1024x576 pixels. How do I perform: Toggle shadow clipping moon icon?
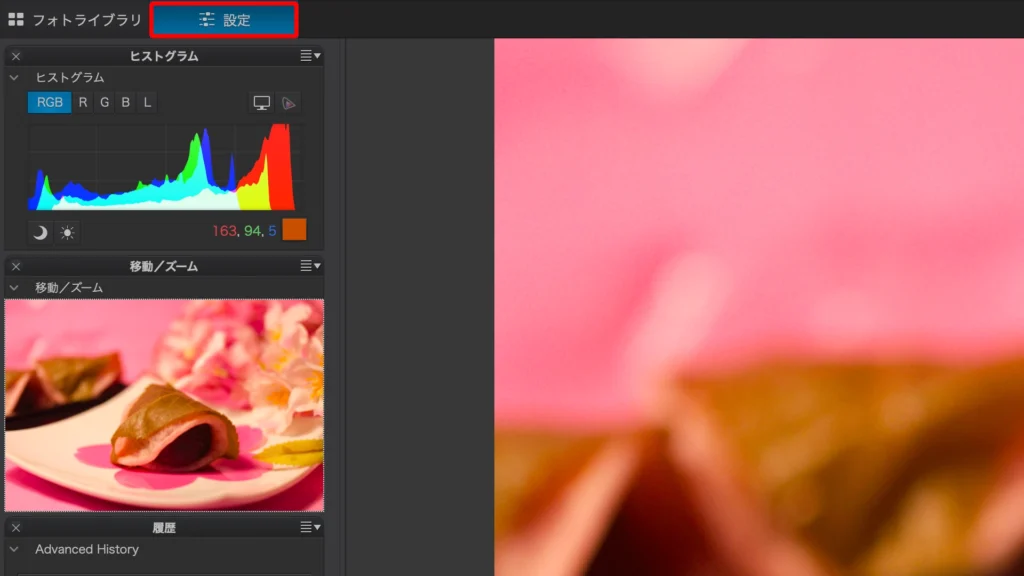click(x=40, y=232)
